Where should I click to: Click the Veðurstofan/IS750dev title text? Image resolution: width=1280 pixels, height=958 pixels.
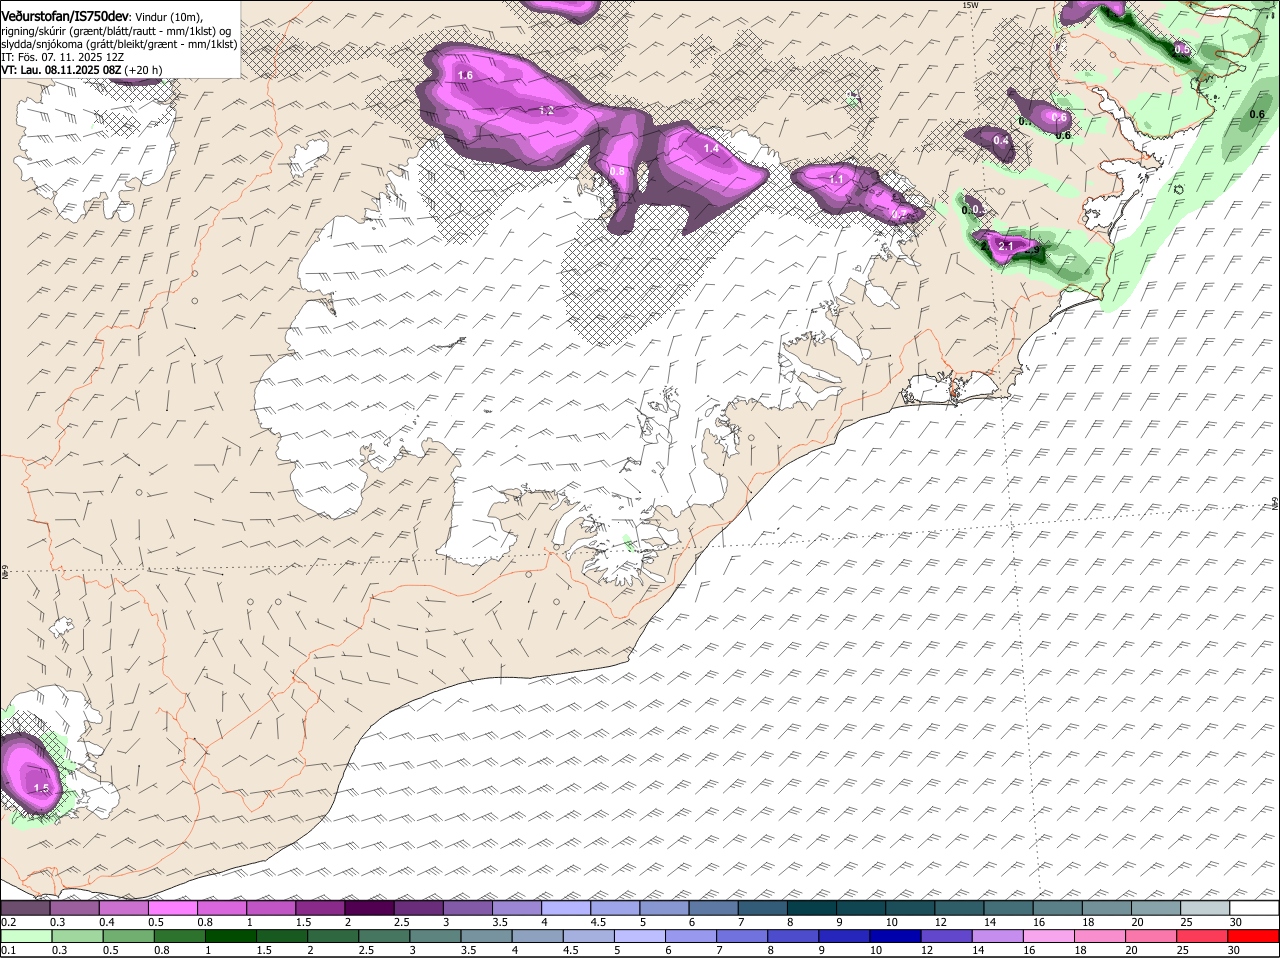64,17
